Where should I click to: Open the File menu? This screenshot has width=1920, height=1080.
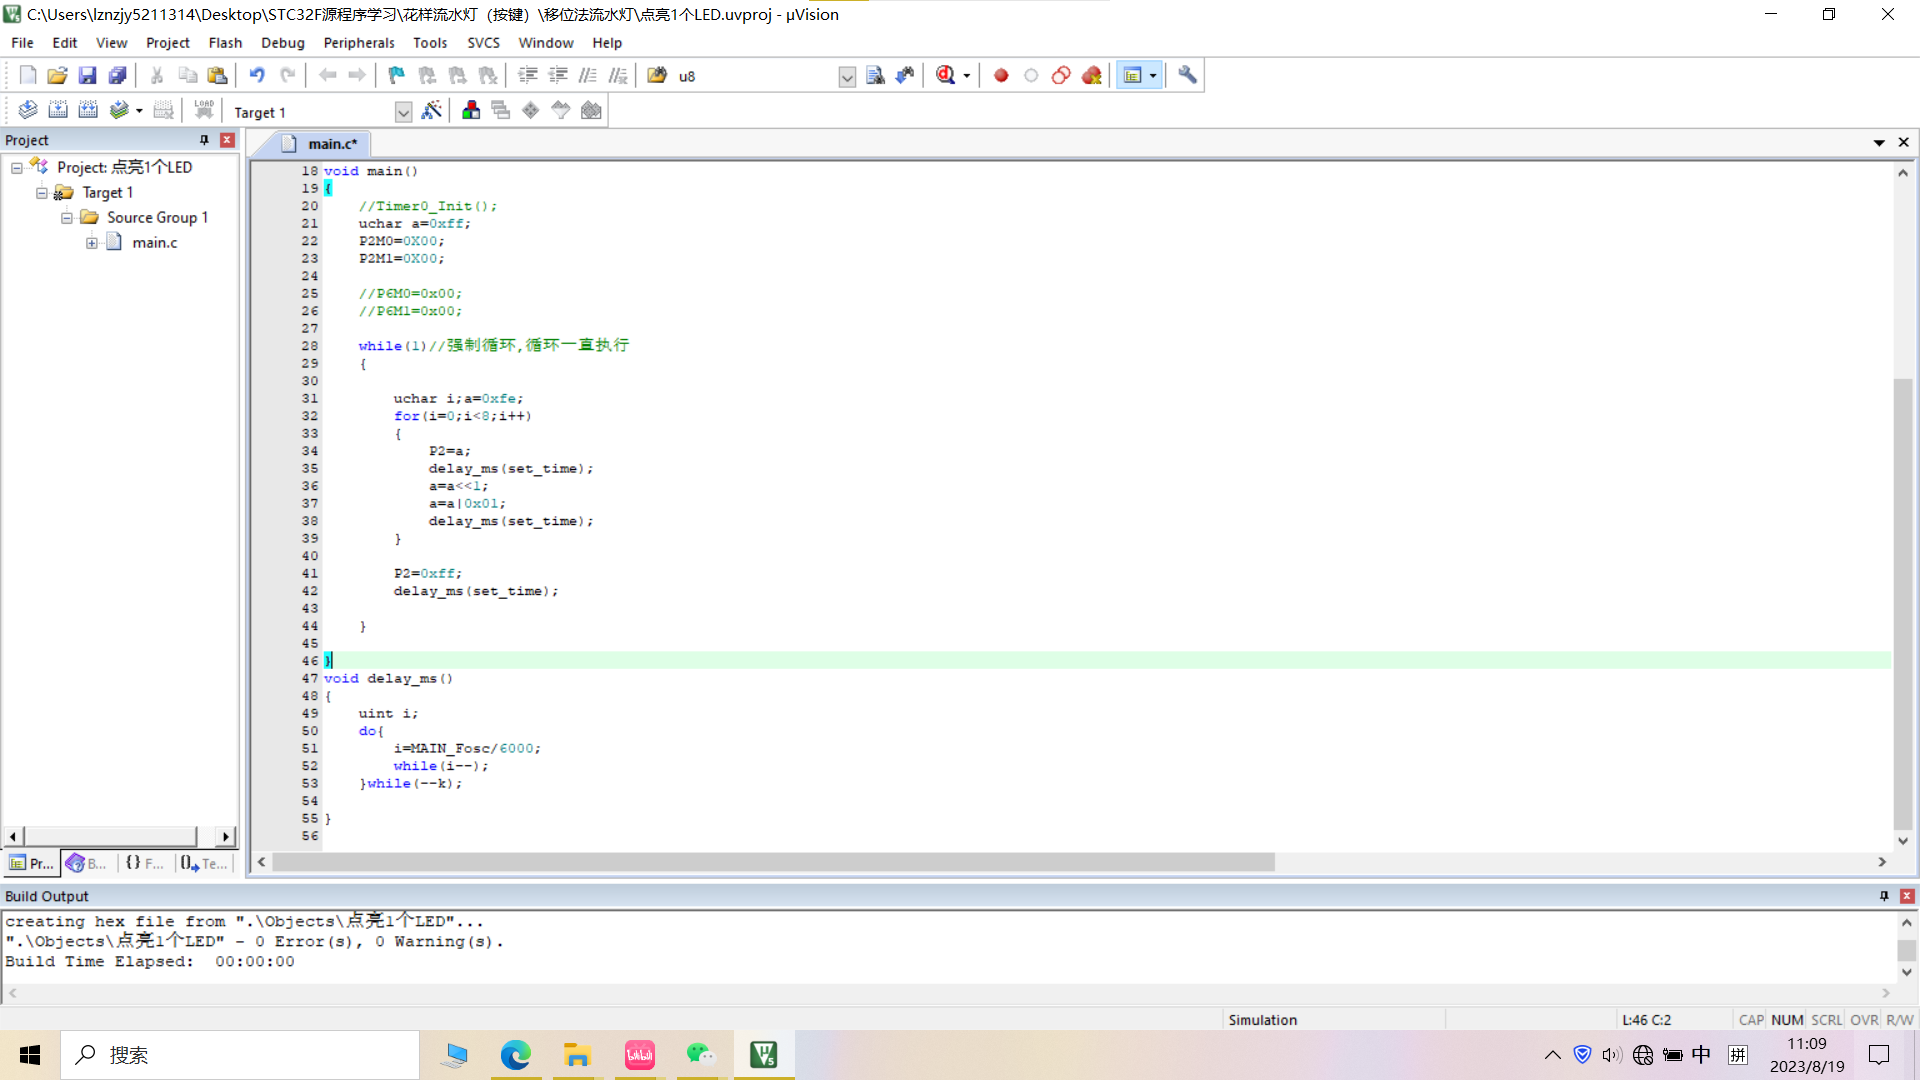click(x=22, y=43)
